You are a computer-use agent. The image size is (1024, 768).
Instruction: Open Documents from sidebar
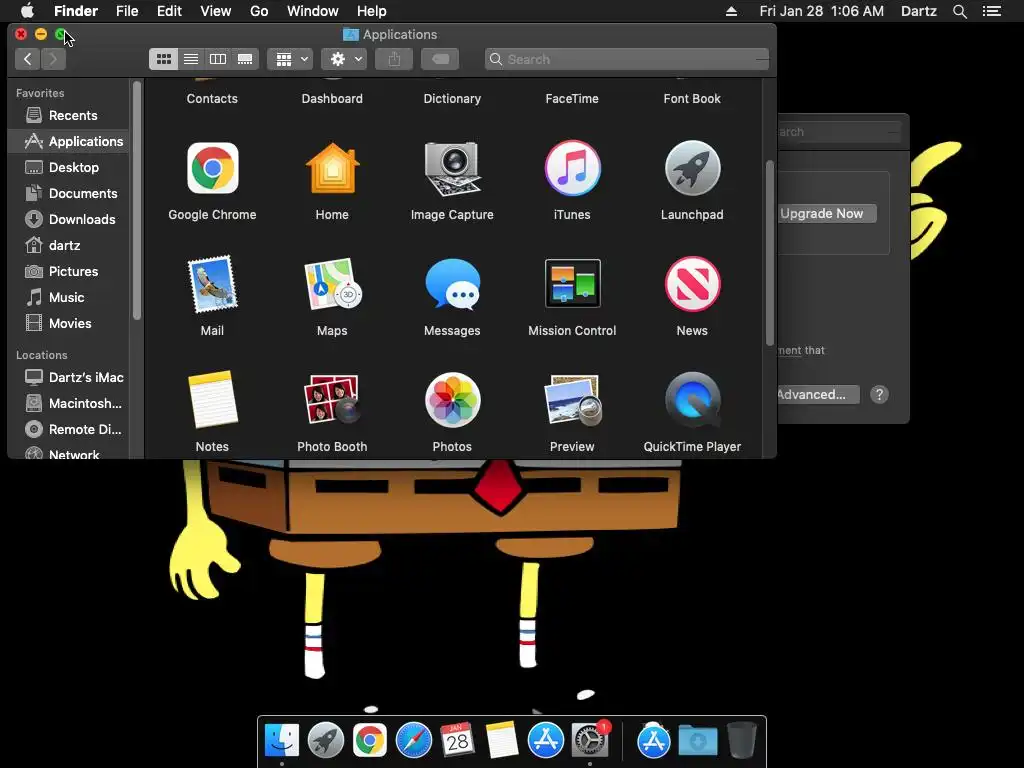tap(69, 194)
